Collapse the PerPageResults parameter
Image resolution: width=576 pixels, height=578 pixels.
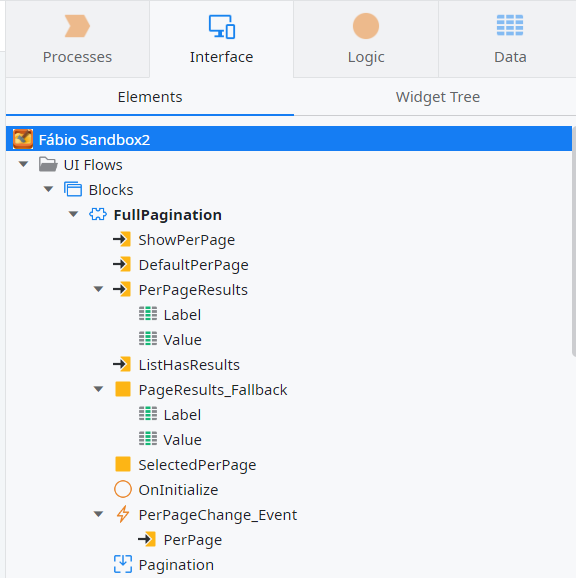click(98, 289)
